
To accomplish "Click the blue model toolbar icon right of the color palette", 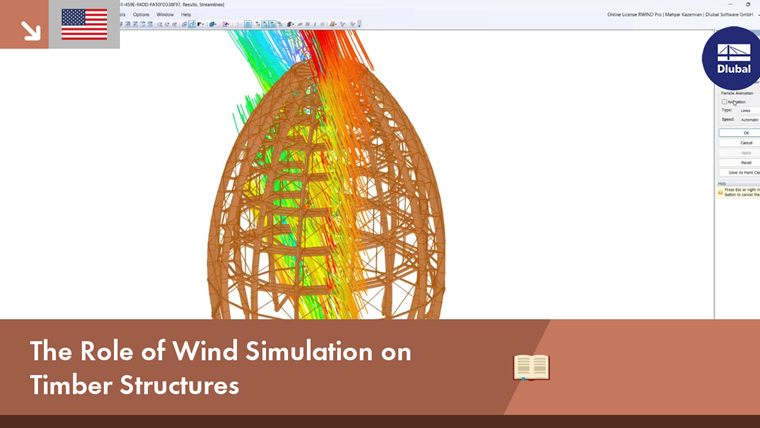I will click(x=212, y=24).
